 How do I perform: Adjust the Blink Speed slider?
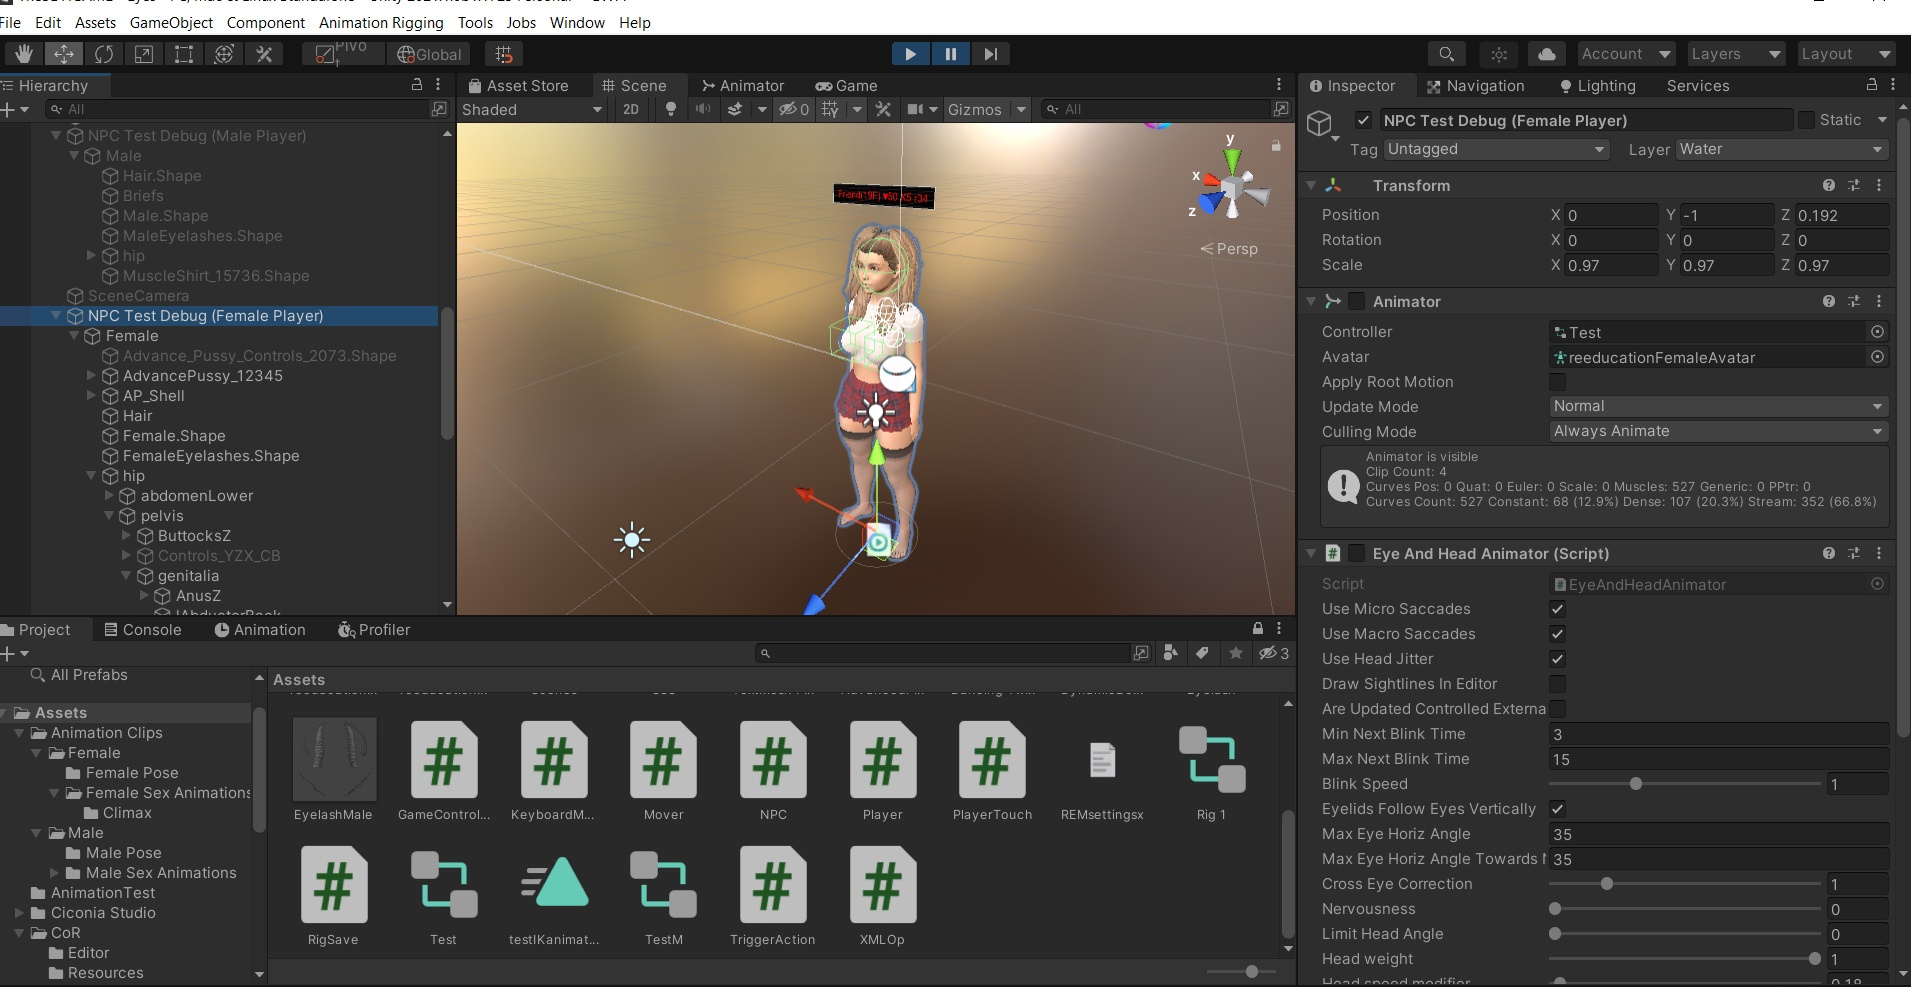tap(1684, 784)
